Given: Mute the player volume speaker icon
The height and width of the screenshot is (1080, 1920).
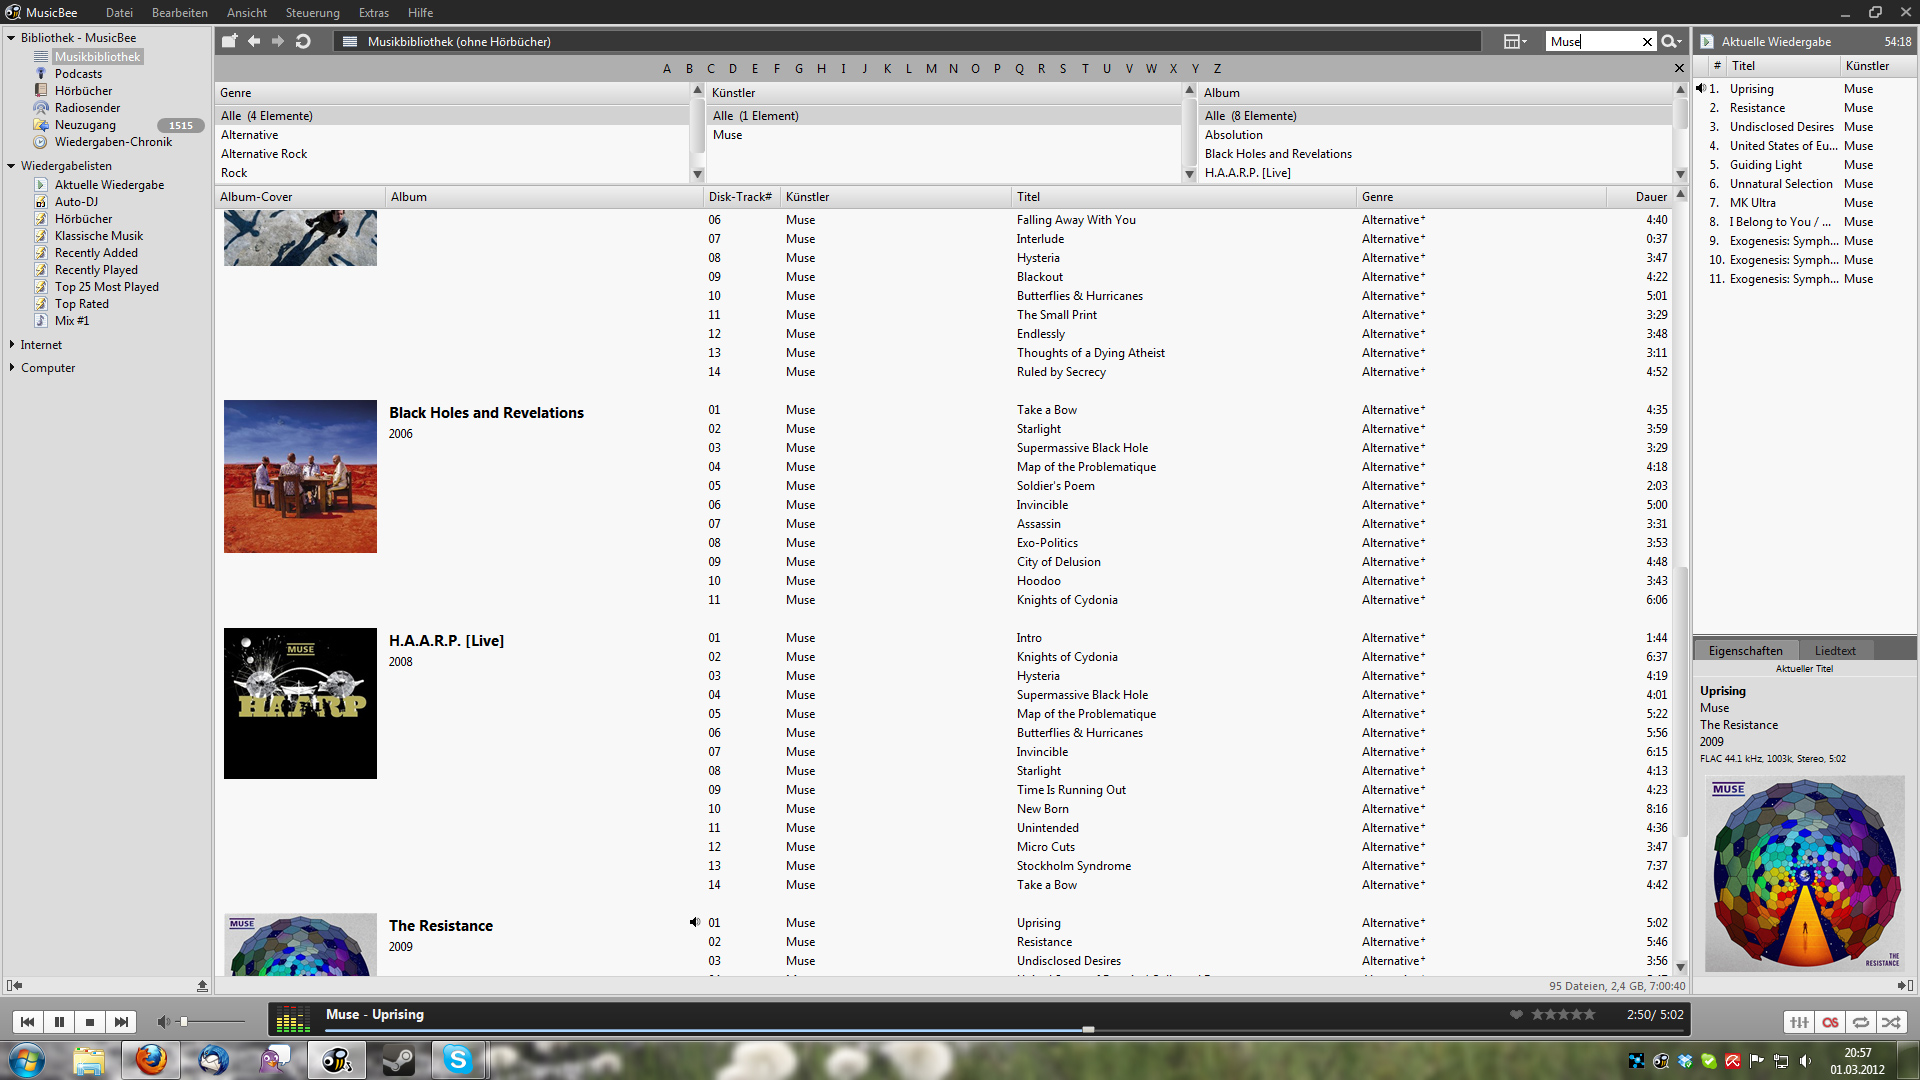Looking at the screenshot, I should tap(163, 1022).
